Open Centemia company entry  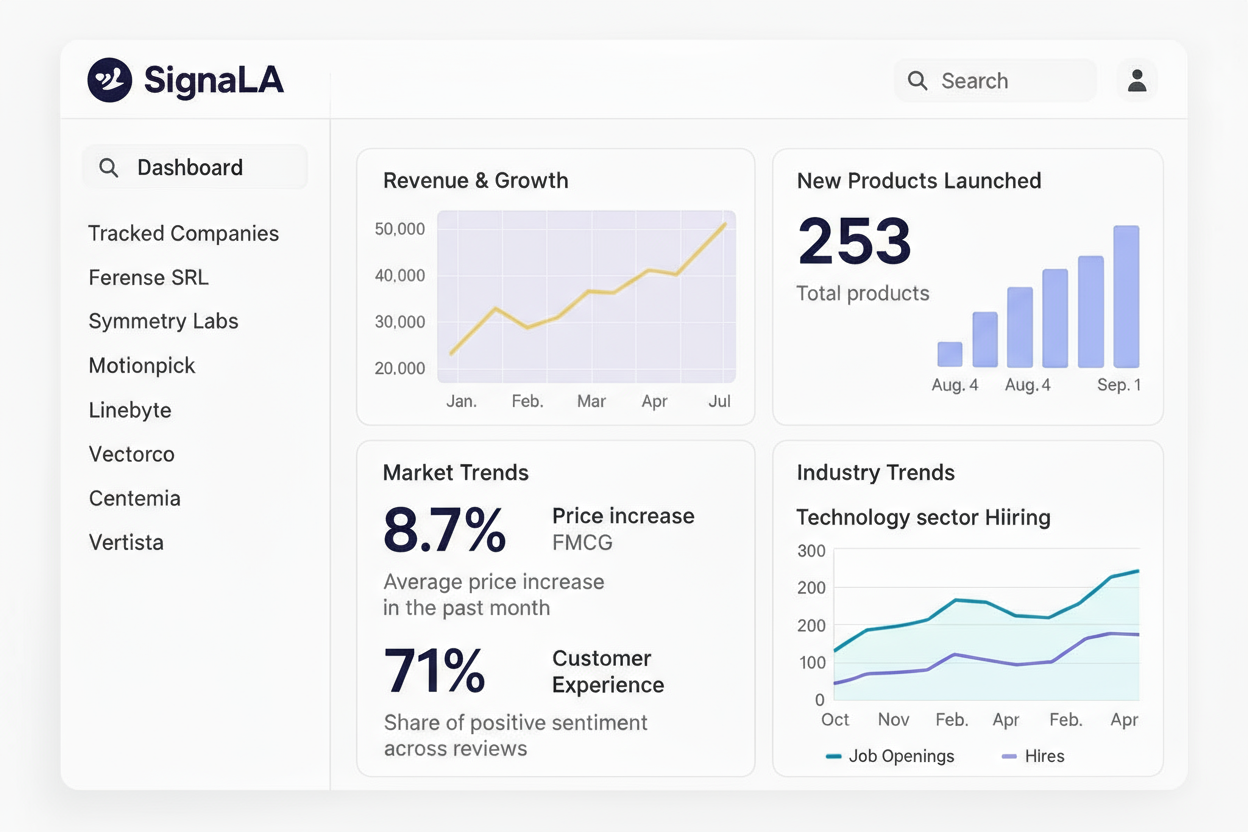[135, 498]
